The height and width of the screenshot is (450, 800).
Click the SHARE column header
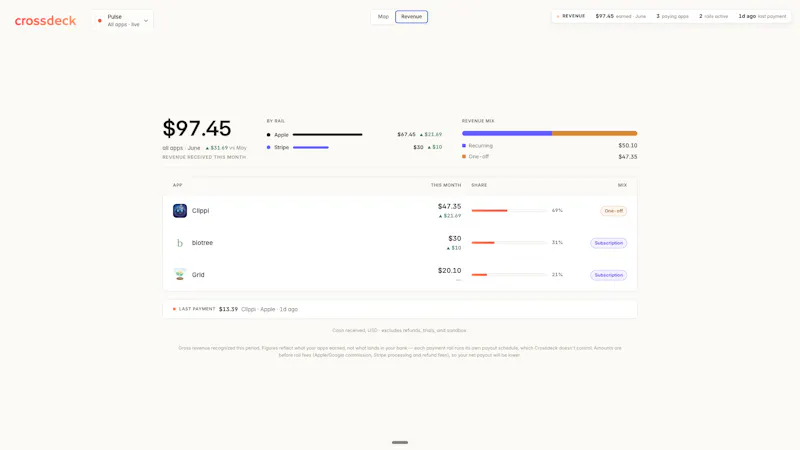point(479,185)
